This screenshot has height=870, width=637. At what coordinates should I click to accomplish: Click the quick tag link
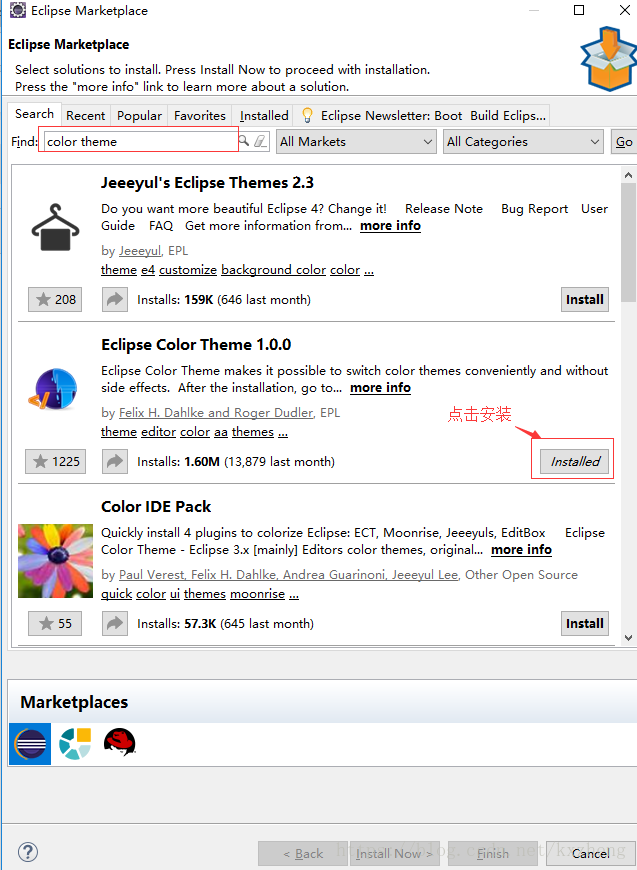(x=117, y=594)
